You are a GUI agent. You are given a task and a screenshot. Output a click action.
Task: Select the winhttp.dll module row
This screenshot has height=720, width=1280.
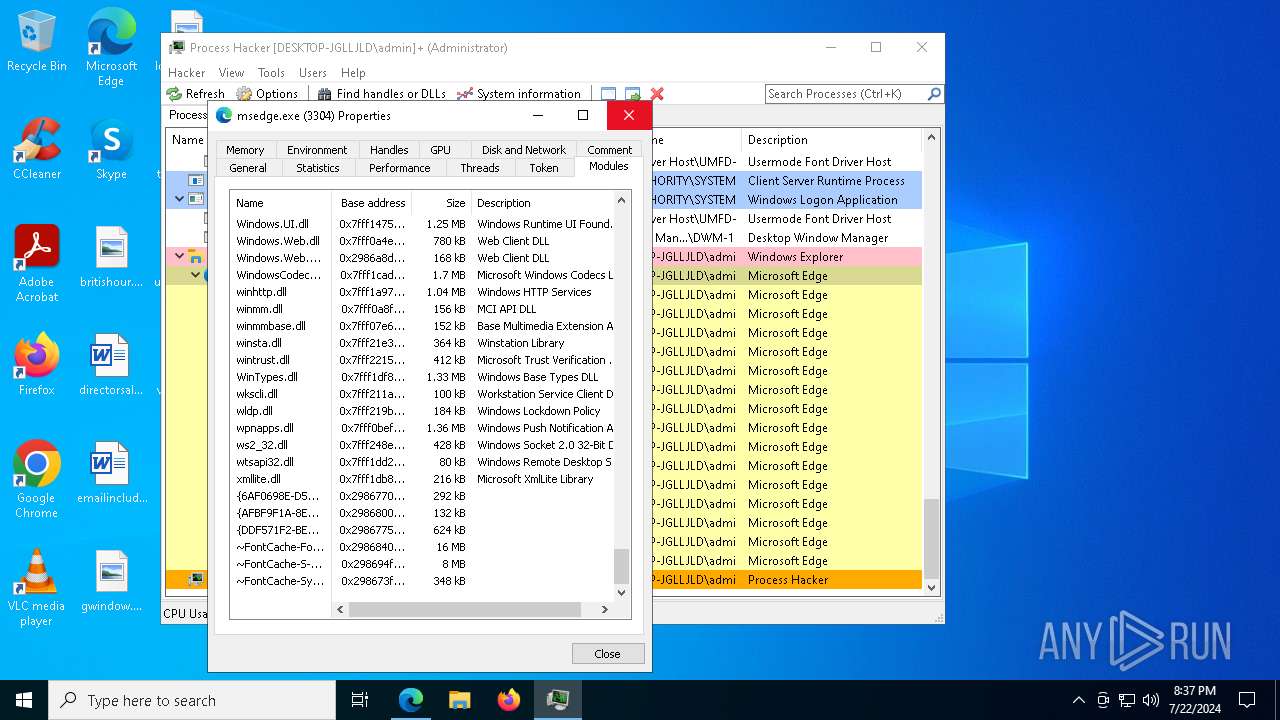[x=422, y=292]
